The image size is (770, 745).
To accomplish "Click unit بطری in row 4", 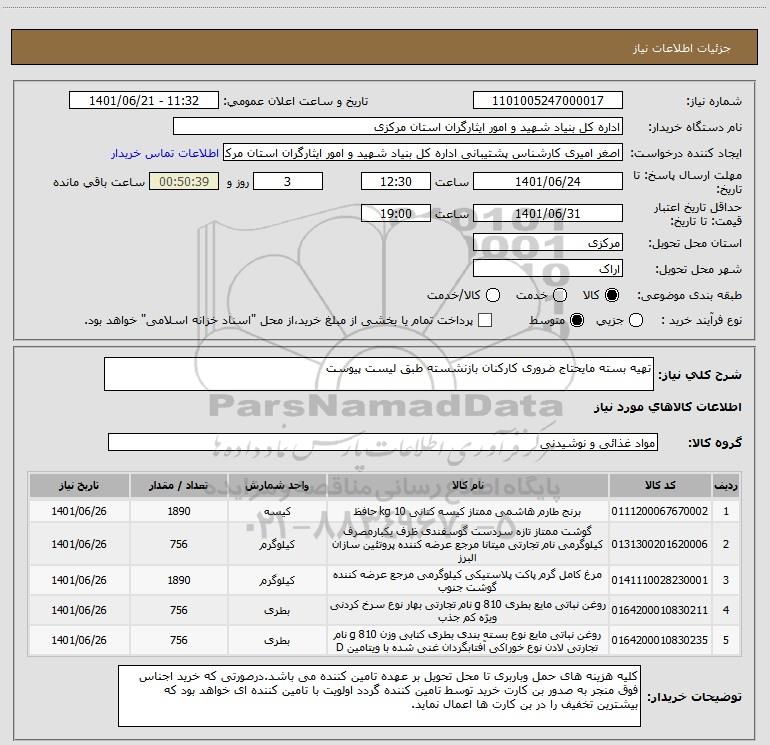I will [x=277, y=610].
